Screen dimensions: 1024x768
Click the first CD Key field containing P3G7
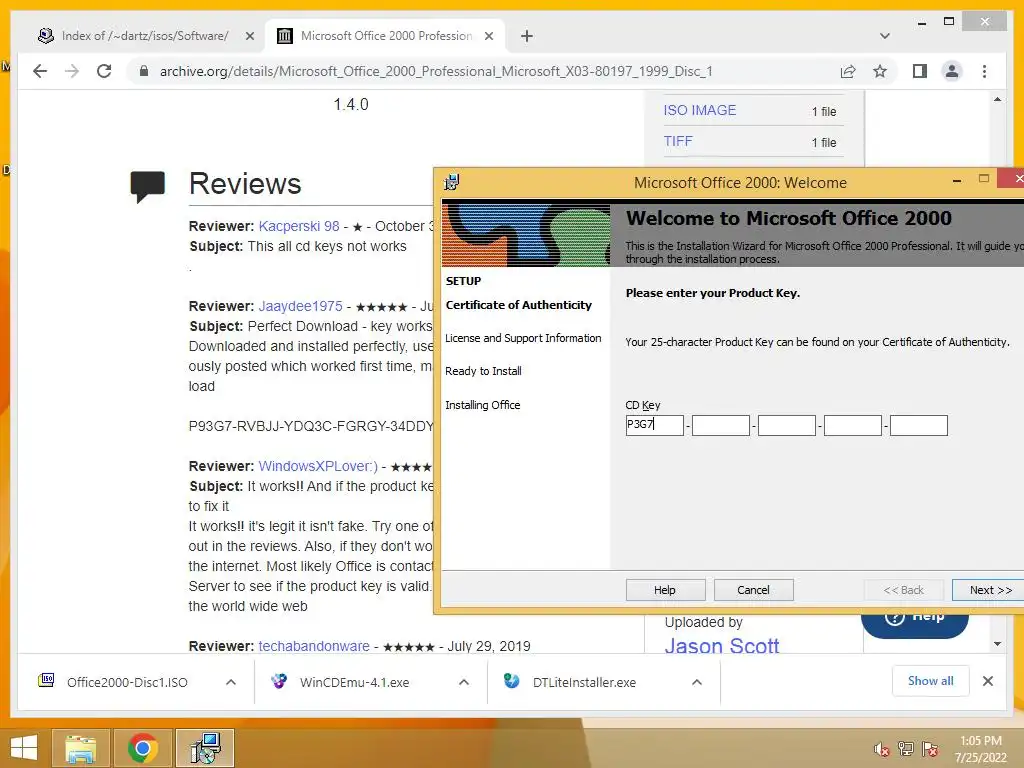(x=654, y=425)
